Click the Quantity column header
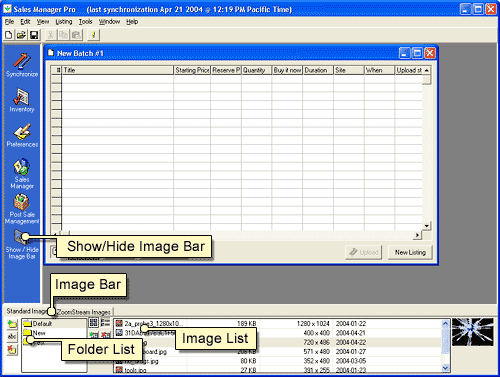The width and height of the screenshot is (500, 377). pos(256,70)
